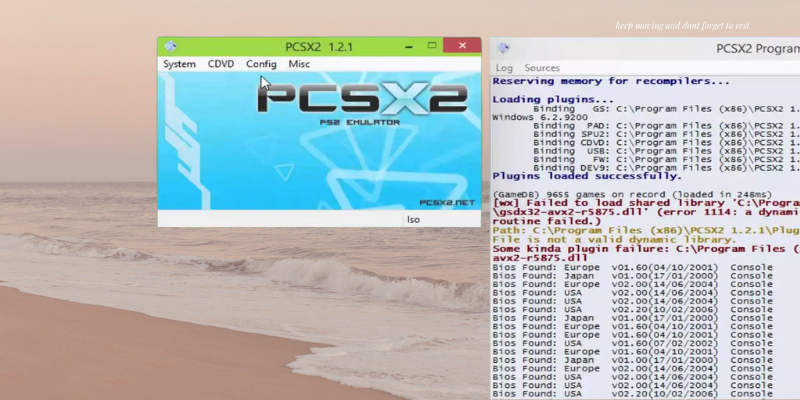Open the System menu in PCSX2
800x400 pixels.
(x=179, y=64)
